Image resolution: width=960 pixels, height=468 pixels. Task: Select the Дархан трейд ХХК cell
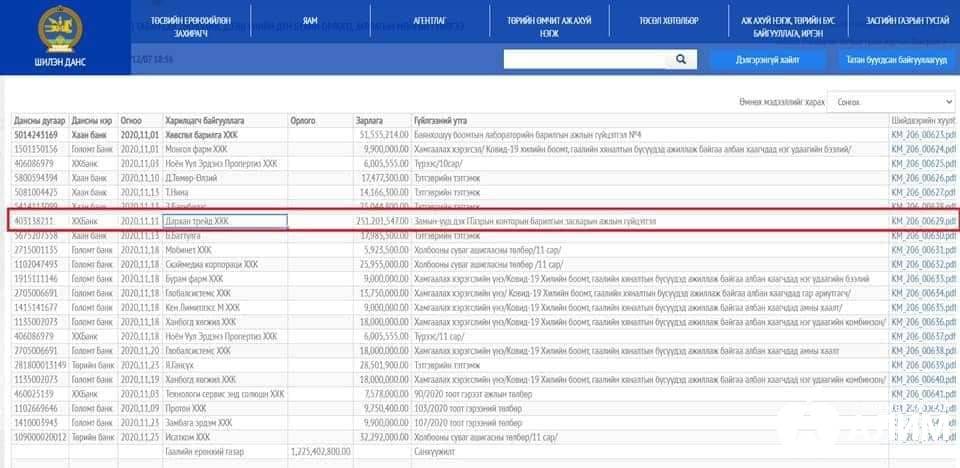pyautogui.click(x=225, y=221)
